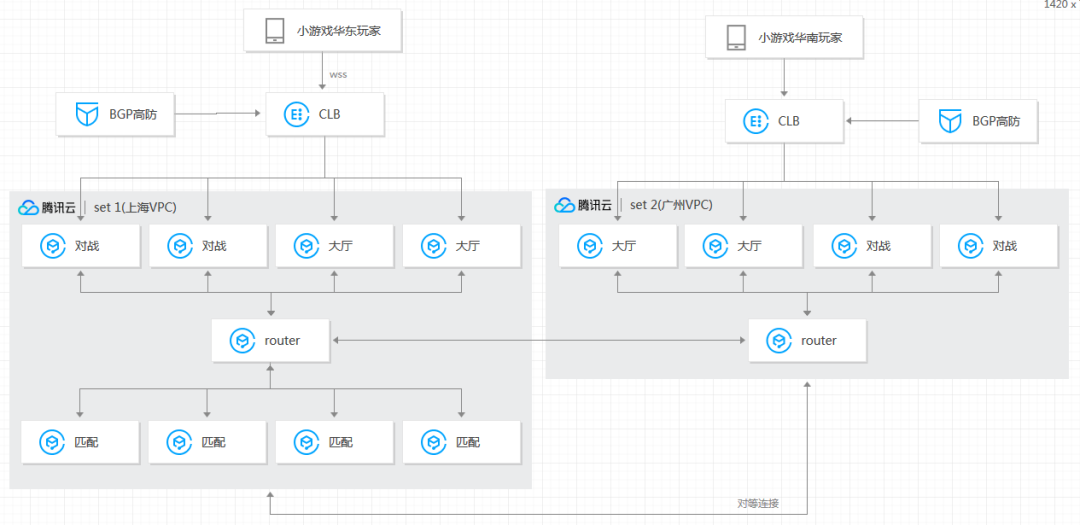Click the 对等连接 connector label

coord(757,504)
